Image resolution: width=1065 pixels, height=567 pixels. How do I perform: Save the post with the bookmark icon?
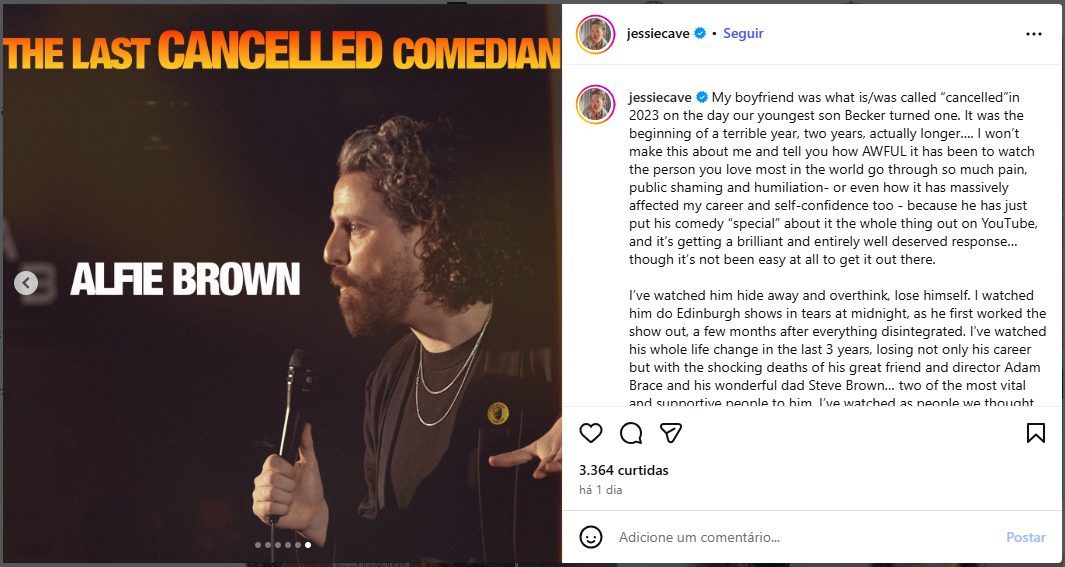1036,433
